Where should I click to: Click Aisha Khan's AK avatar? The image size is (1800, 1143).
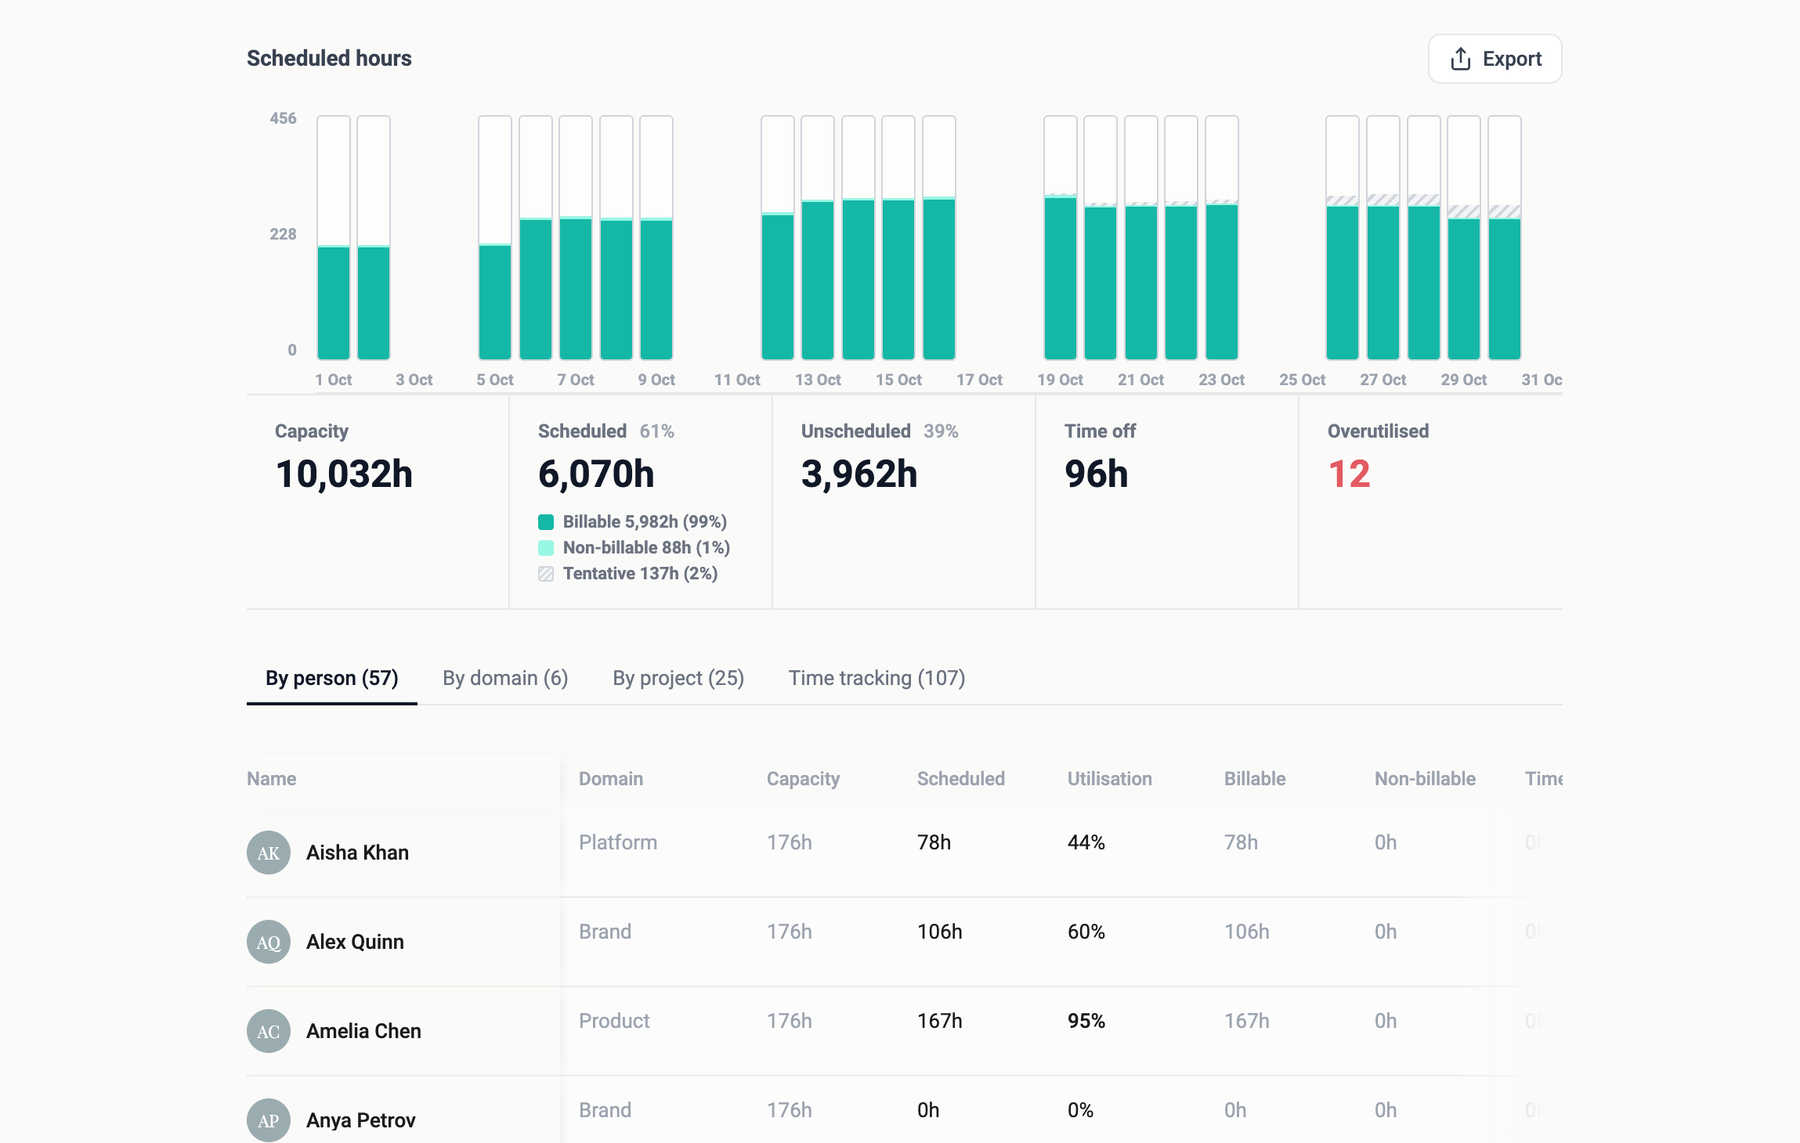[x=268, y=853]
